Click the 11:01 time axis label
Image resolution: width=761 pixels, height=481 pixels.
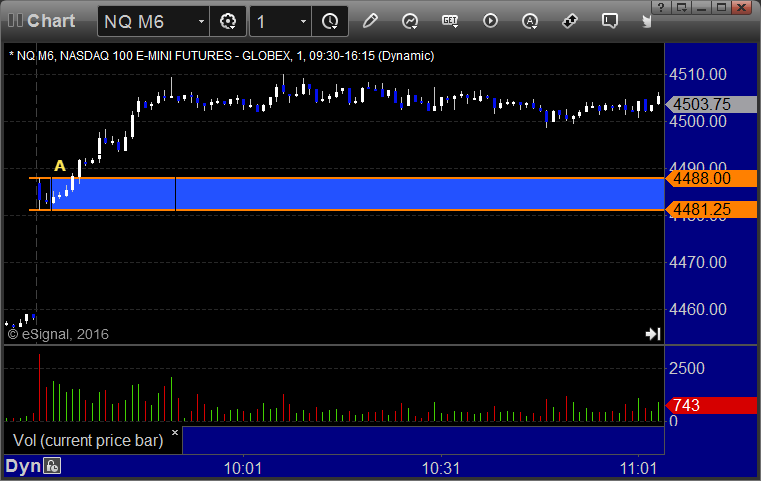(638, 468)
